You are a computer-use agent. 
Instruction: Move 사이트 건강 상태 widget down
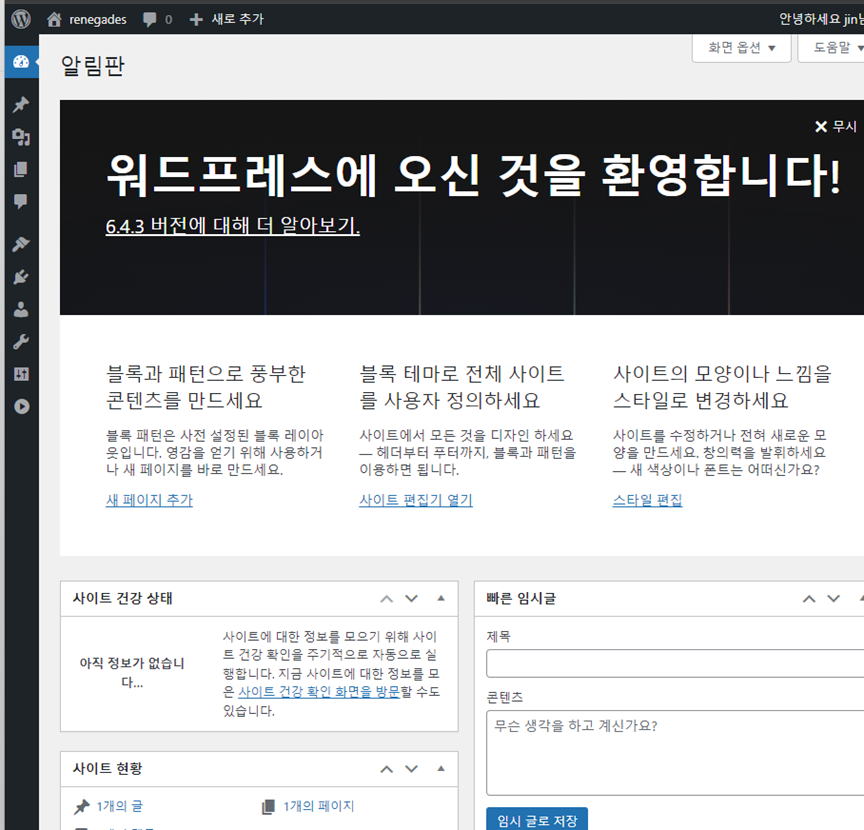pyautogui.click(x=412, y=599)
